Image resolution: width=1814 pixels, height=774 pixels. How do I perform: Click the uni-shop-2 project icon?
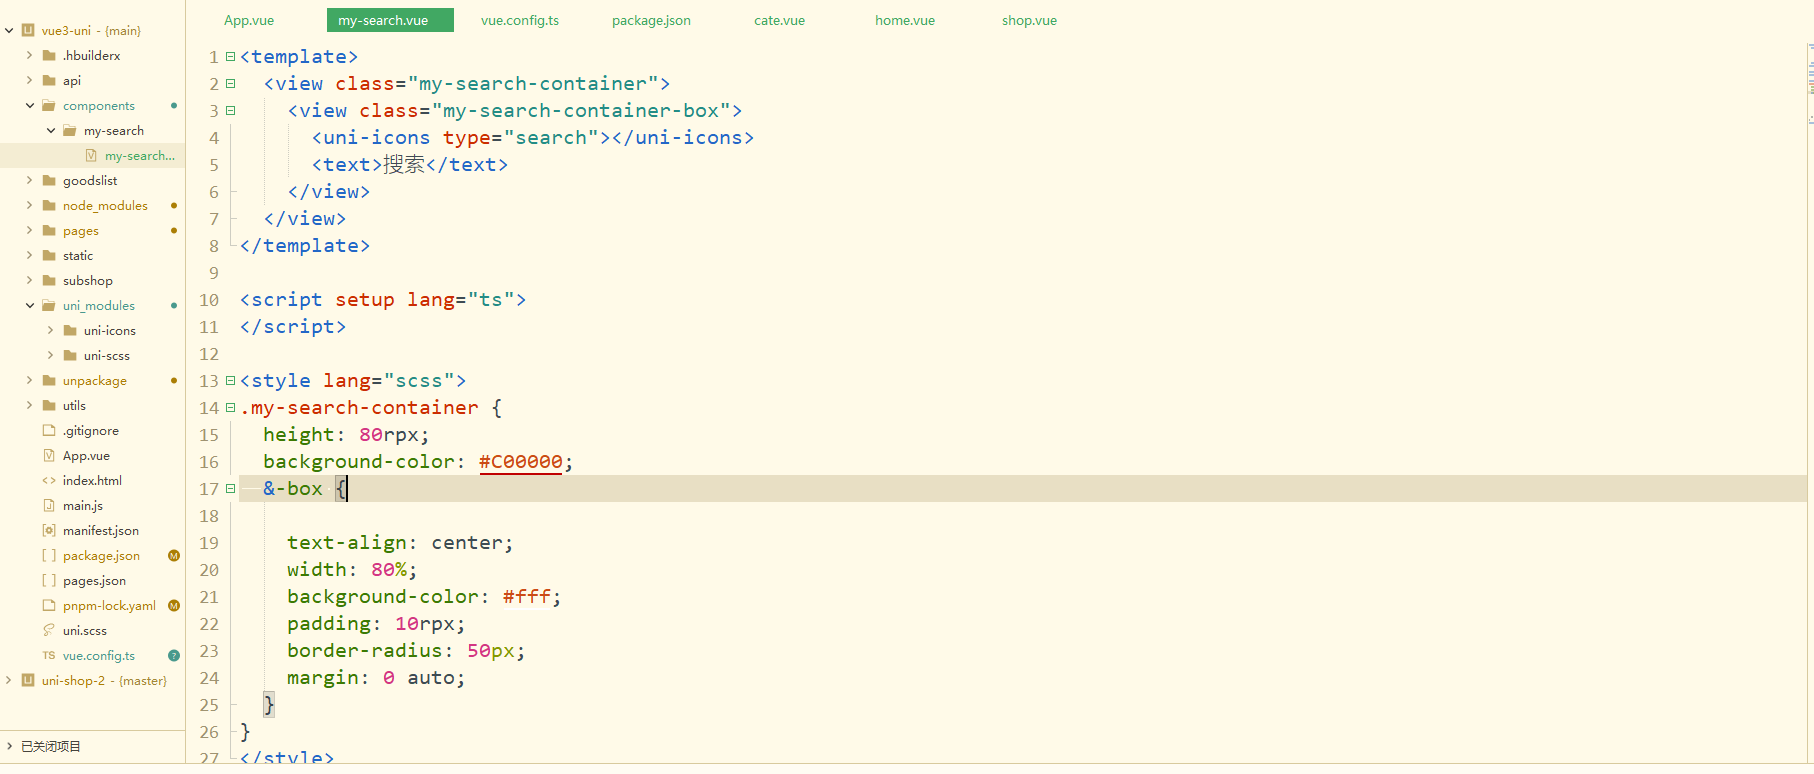coord(28,681)
